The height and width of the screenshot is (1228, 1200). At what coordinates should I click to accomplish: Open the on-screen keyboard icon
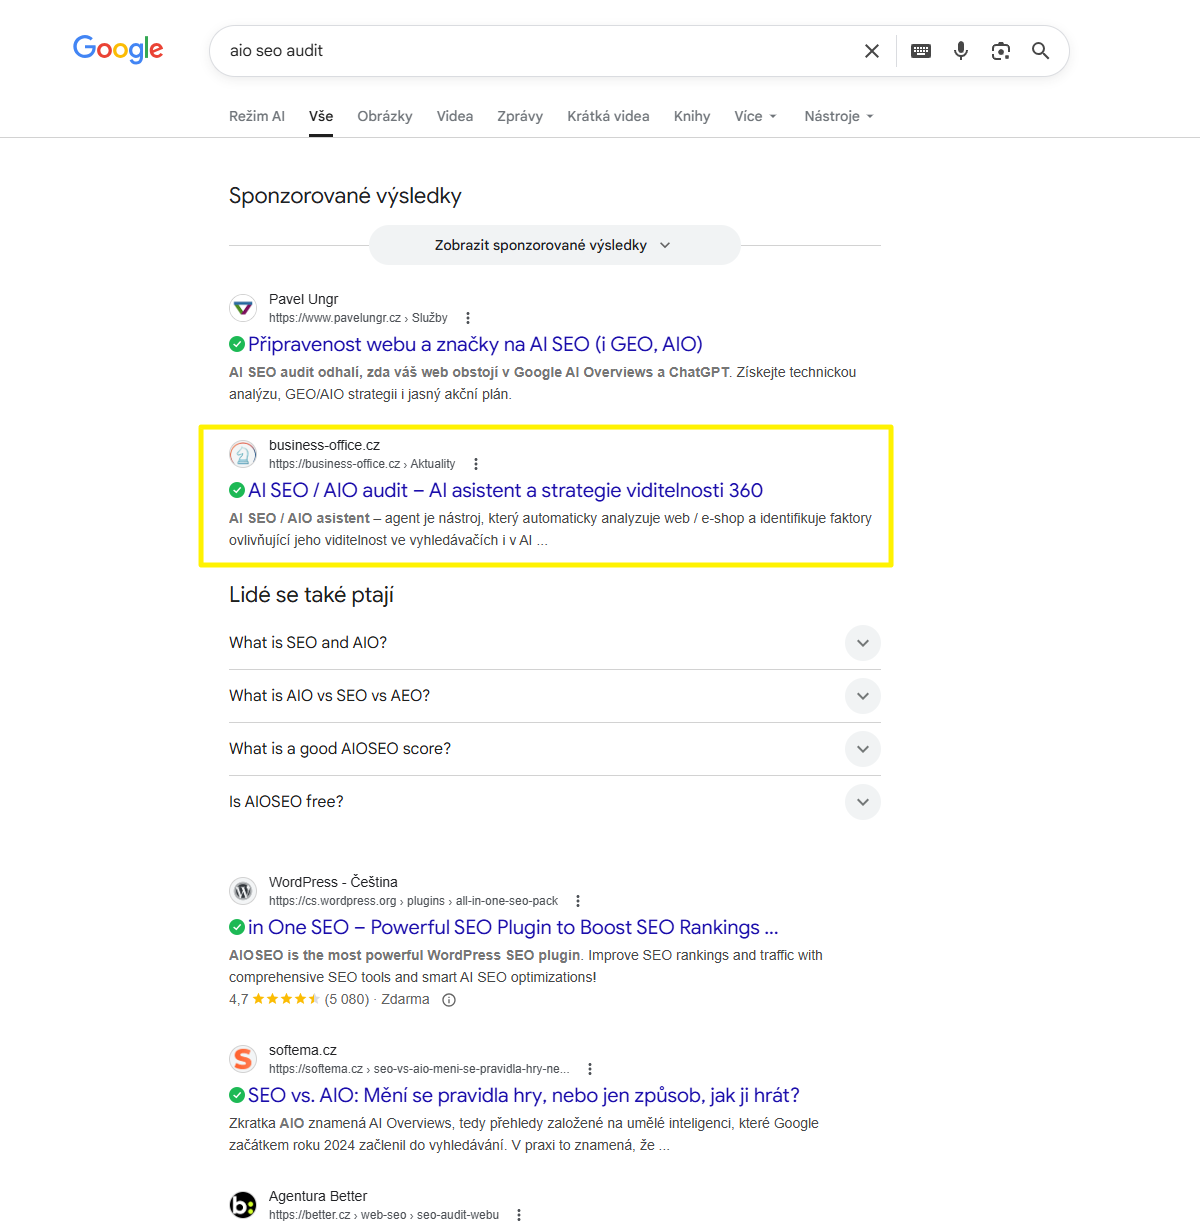click(x=920, y=50)
